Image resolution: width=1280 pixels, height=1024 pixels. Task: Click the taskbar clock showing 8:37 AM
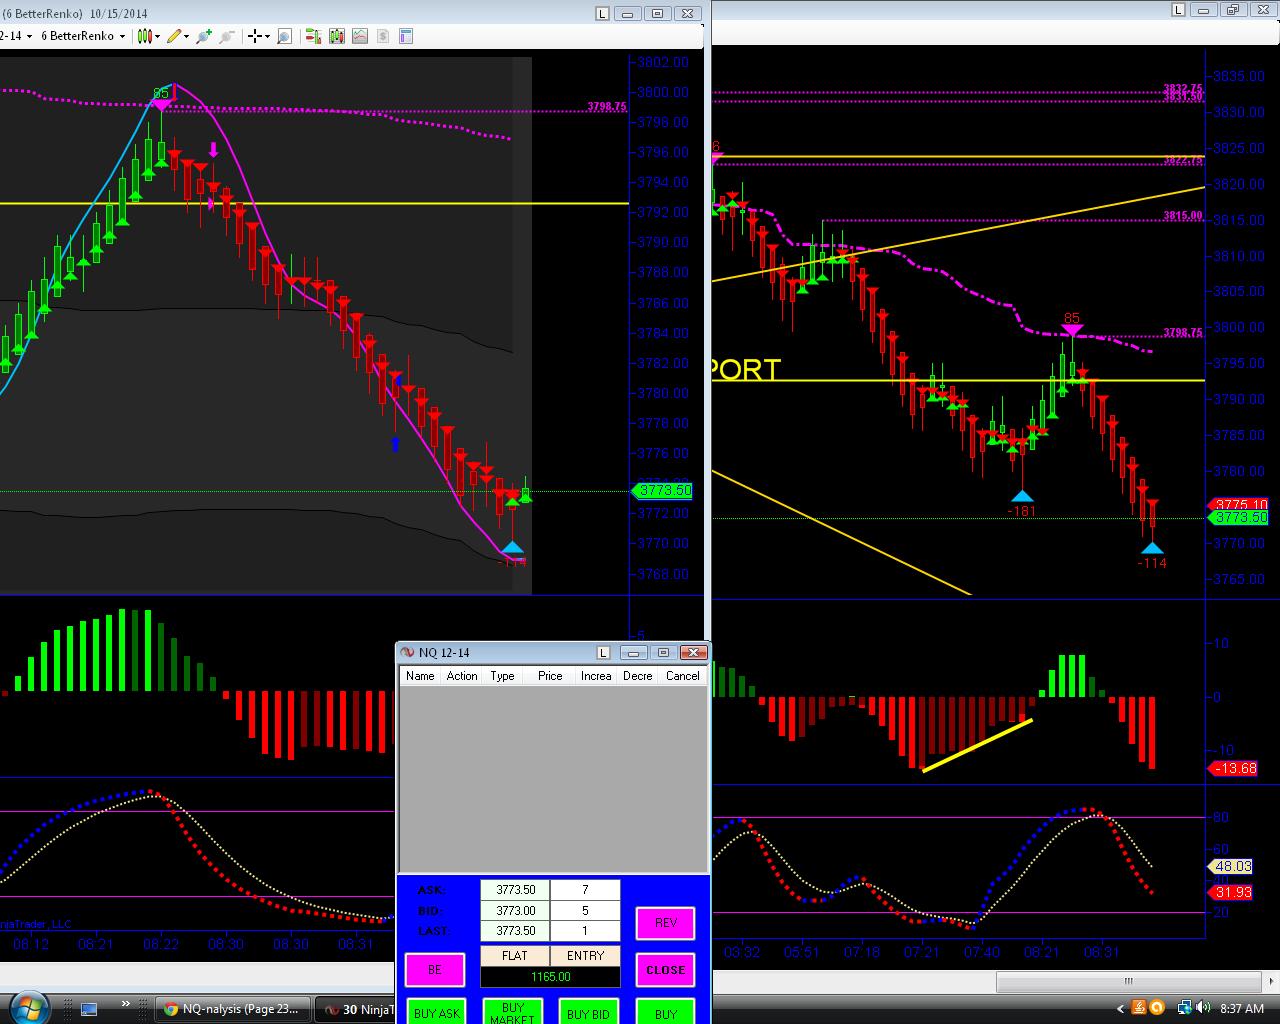(1242, 1009)
